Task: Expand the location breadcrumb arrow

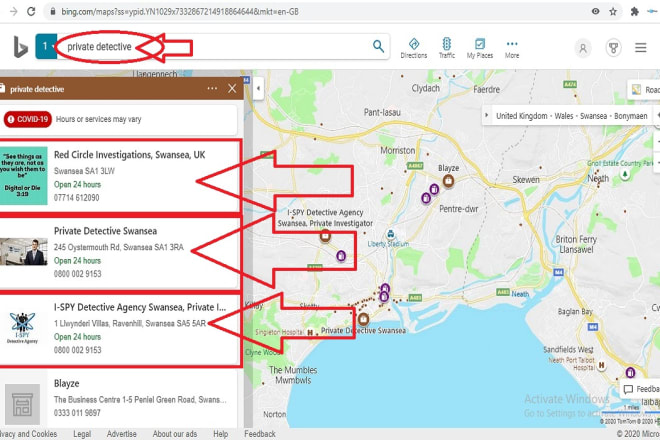Action: tap(487, 115)
